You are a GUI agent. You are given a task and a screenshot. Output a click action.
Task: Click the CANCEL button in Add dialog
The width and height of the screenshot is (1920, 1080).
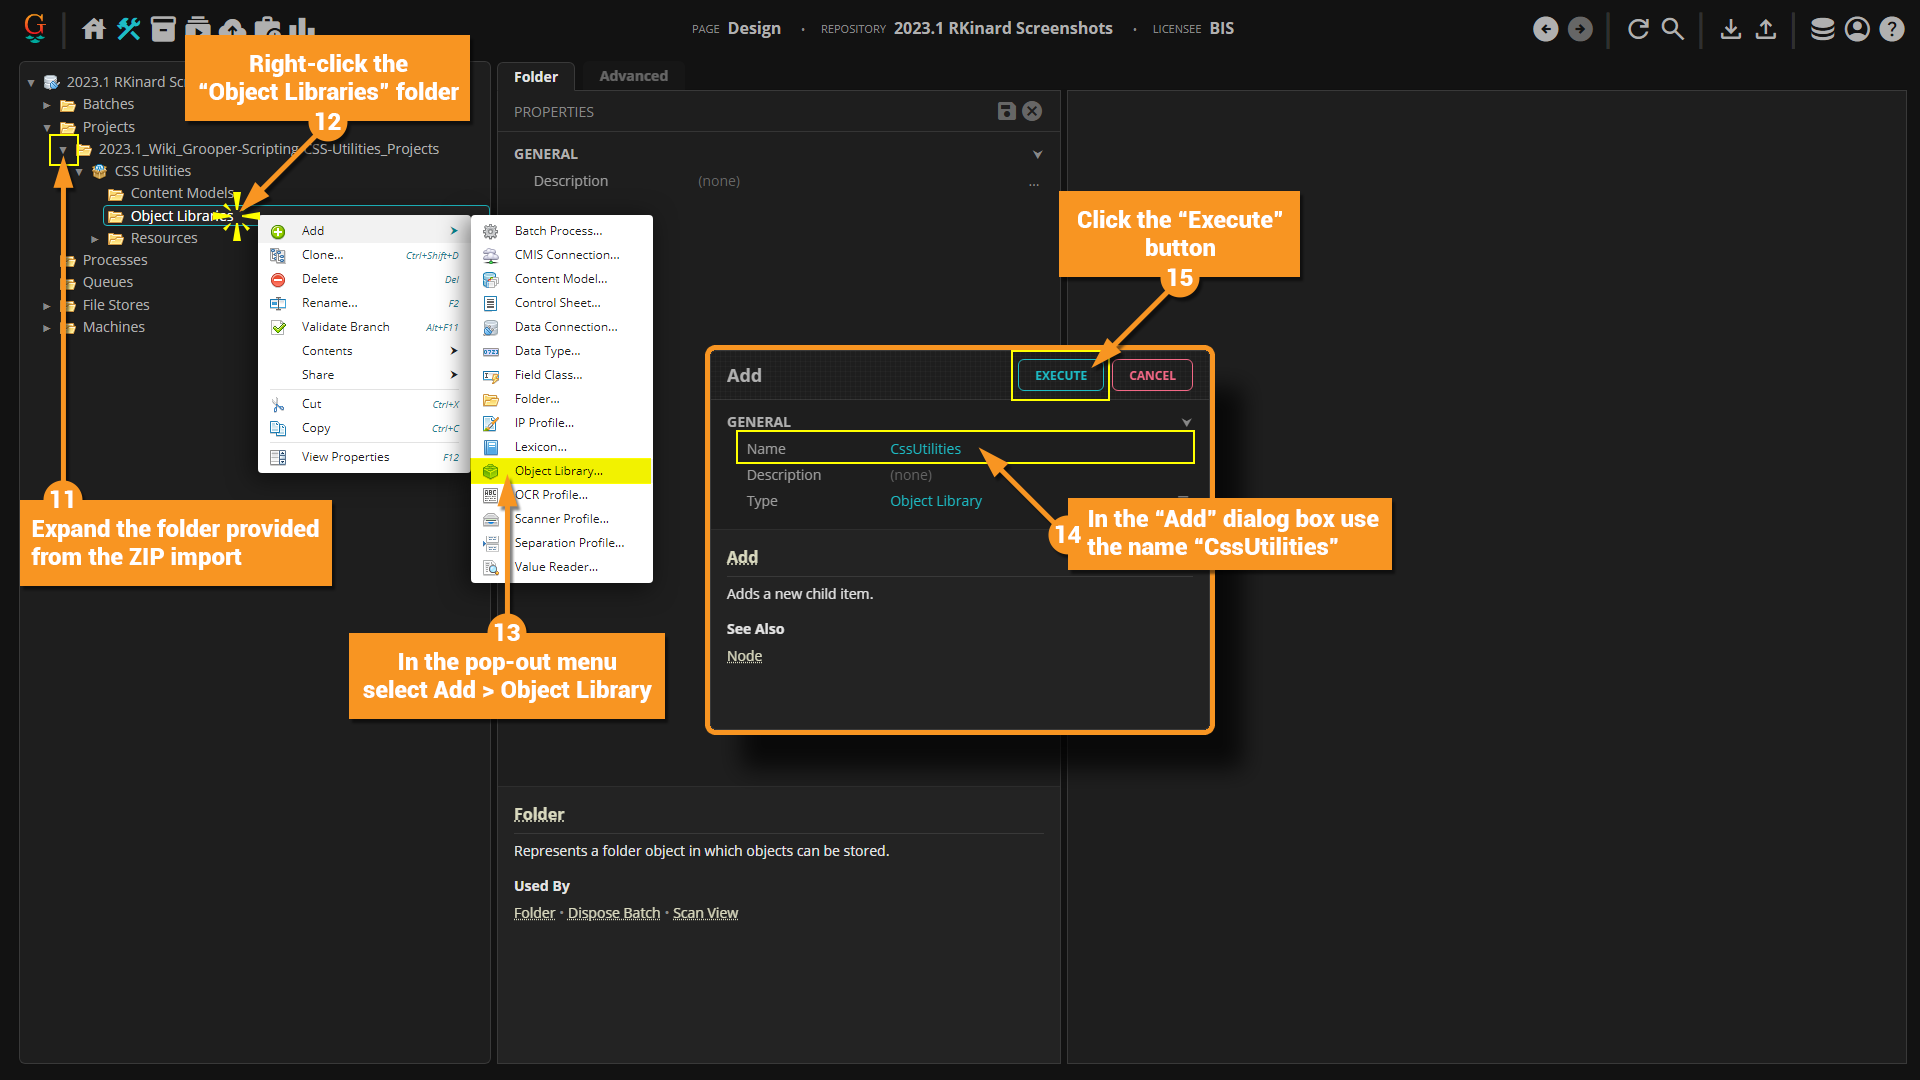coord(1152,375)
